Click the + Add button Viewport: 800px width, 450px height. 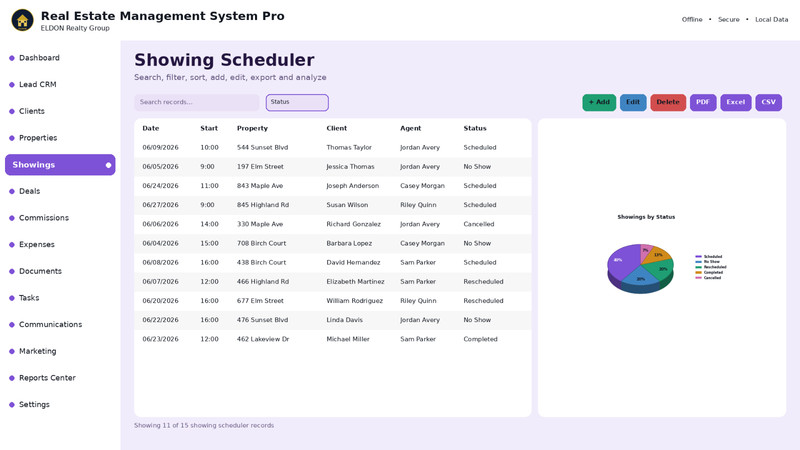click(599, 102)
